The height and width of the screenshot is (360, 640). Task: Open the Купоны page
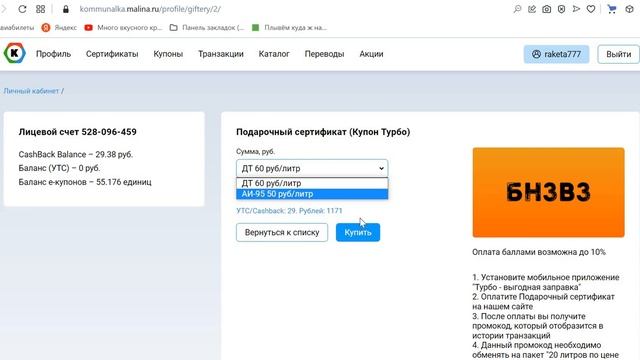pyautogui.click(x=168, y=54)
